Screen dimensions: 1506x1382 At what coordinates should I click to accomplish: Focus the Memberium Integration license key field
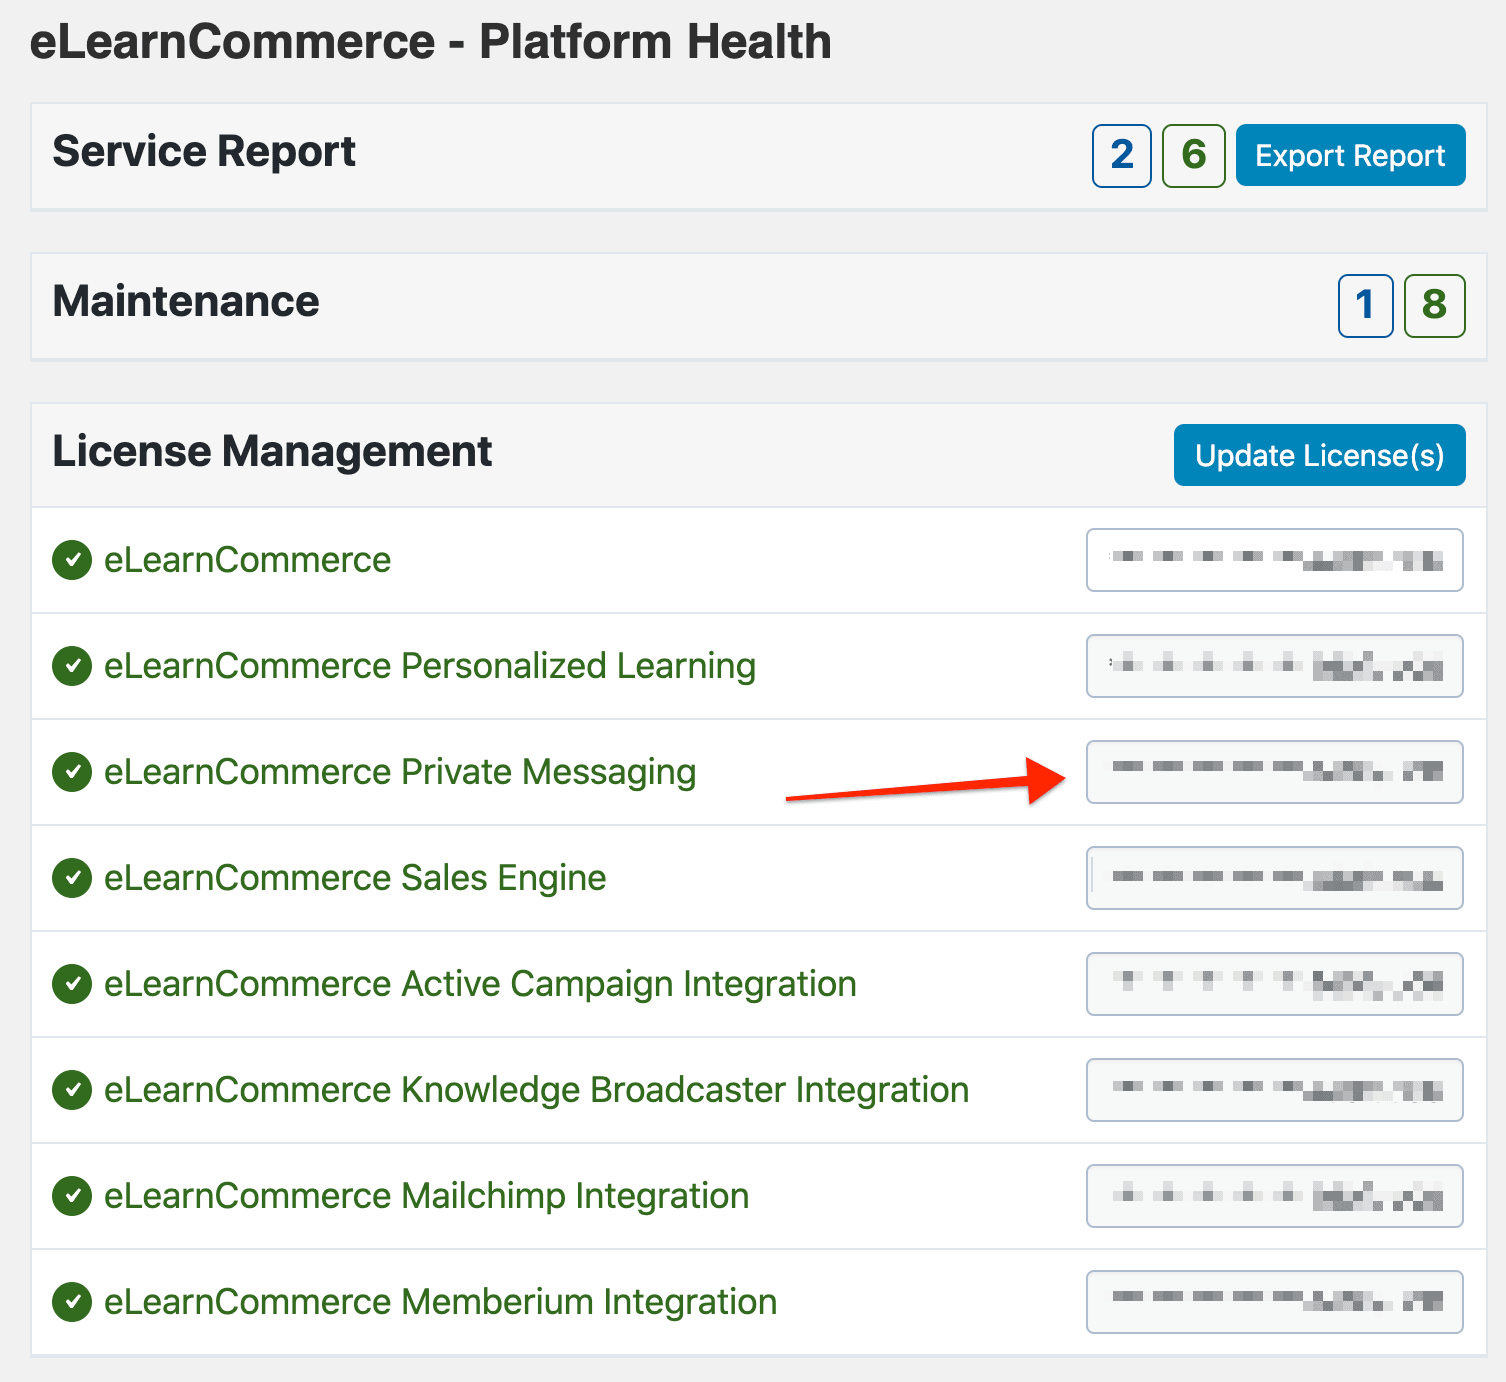pyautogui.click(x=1274, y=1302)
